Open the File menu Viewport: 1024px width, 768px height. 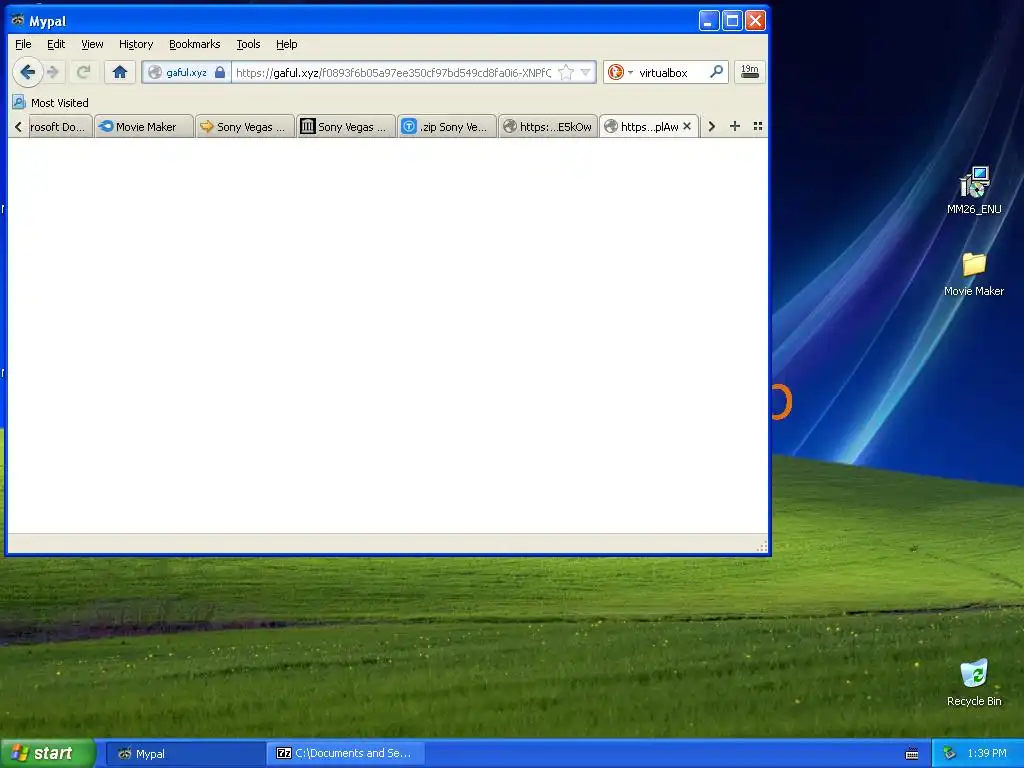pos(24,44)
